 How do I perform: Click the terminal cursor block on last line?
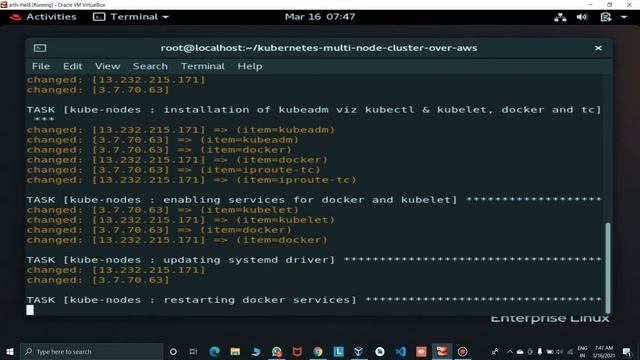(x=30, y=310)
